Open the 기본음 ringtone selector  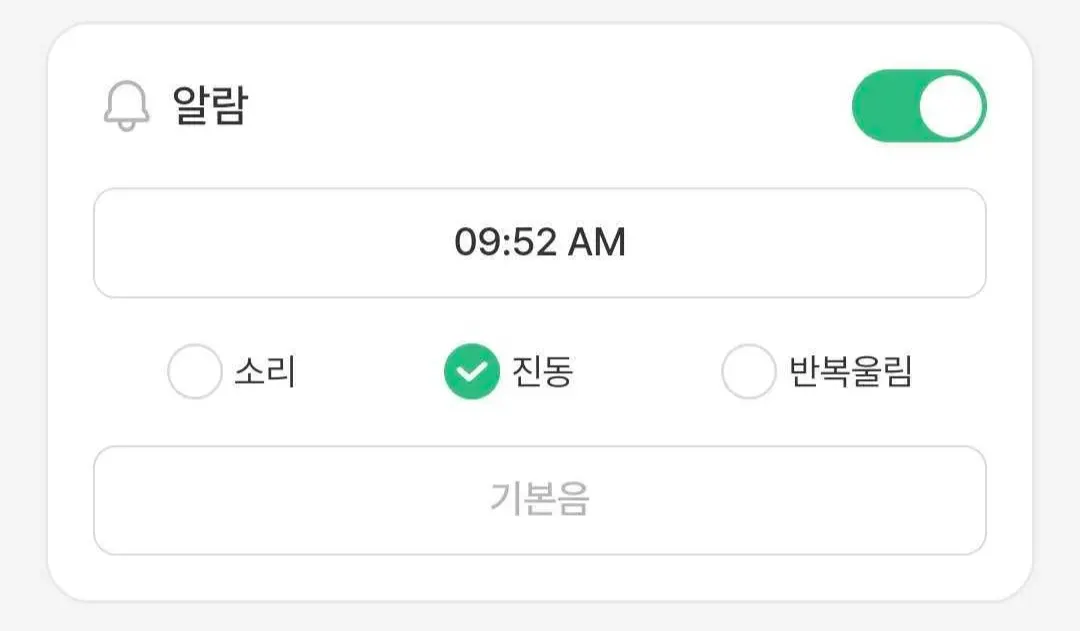[540, 500]
